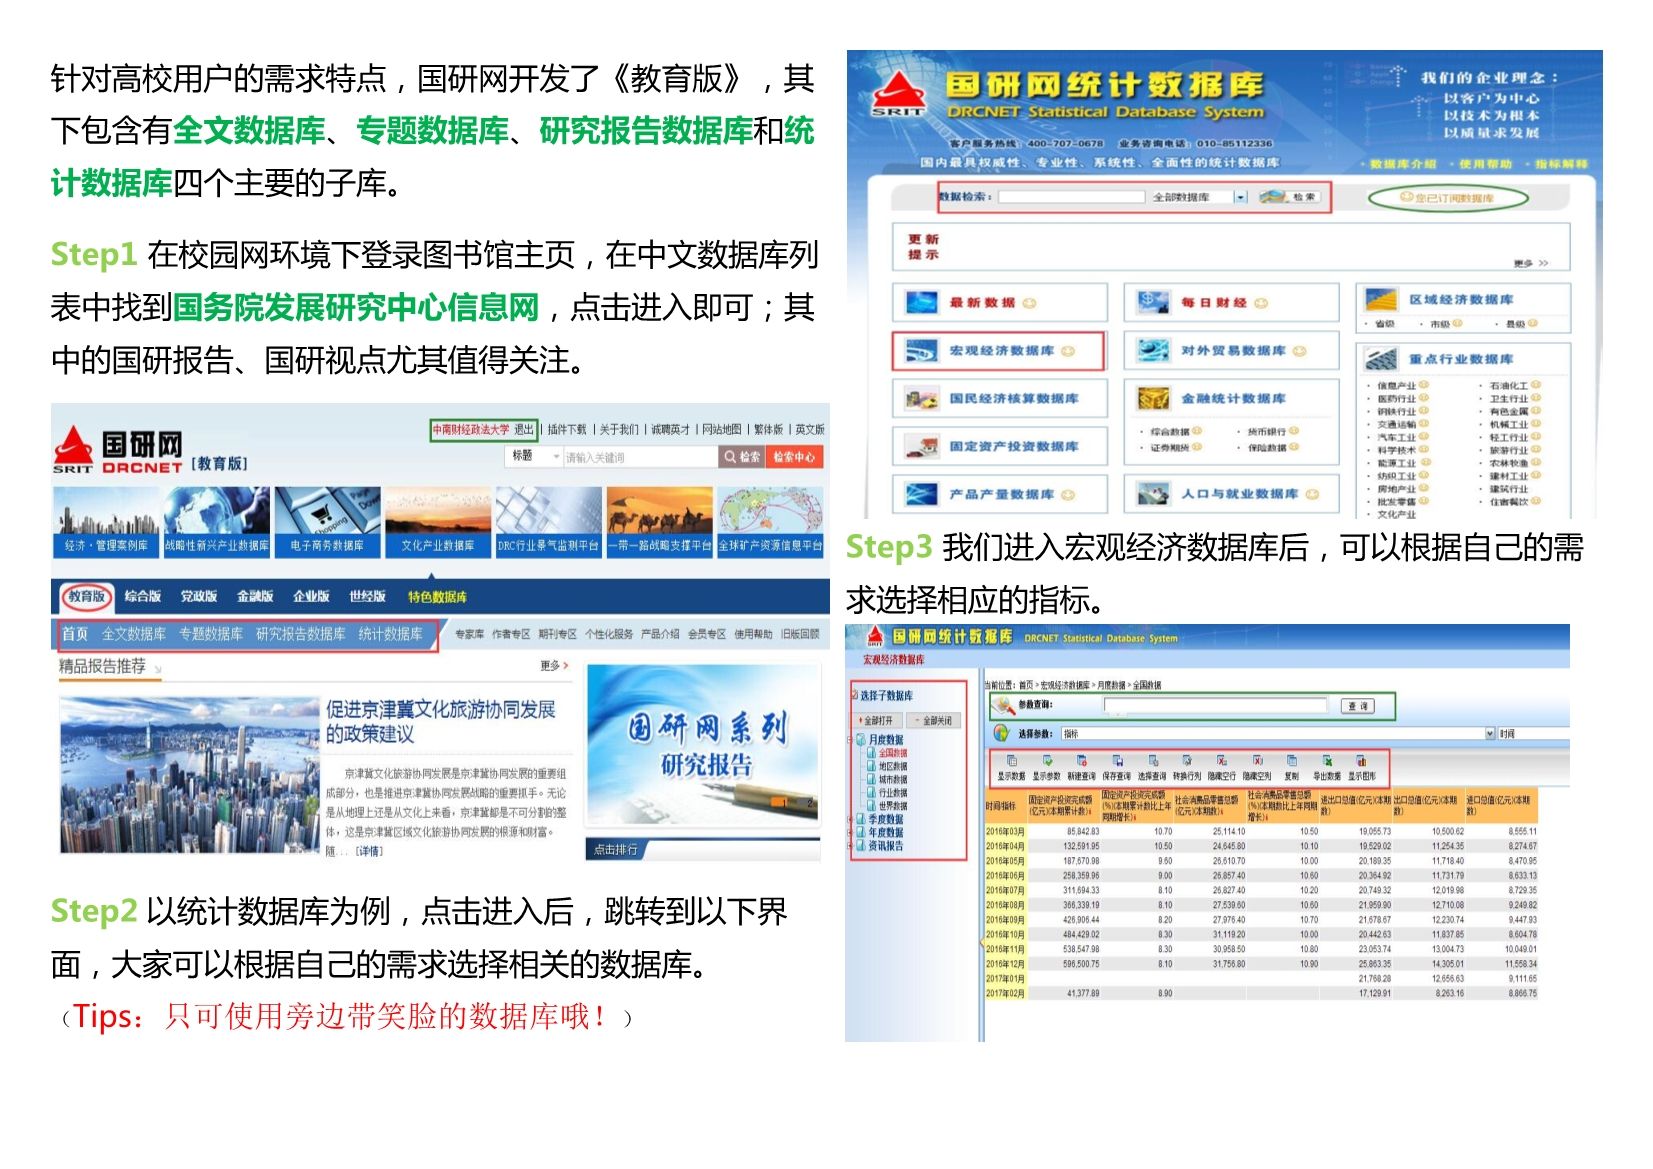The width and height of the screenshot is (1653, 1169).
Task: Expand the 年度数据 tree node
Action: tap(852, 832)
